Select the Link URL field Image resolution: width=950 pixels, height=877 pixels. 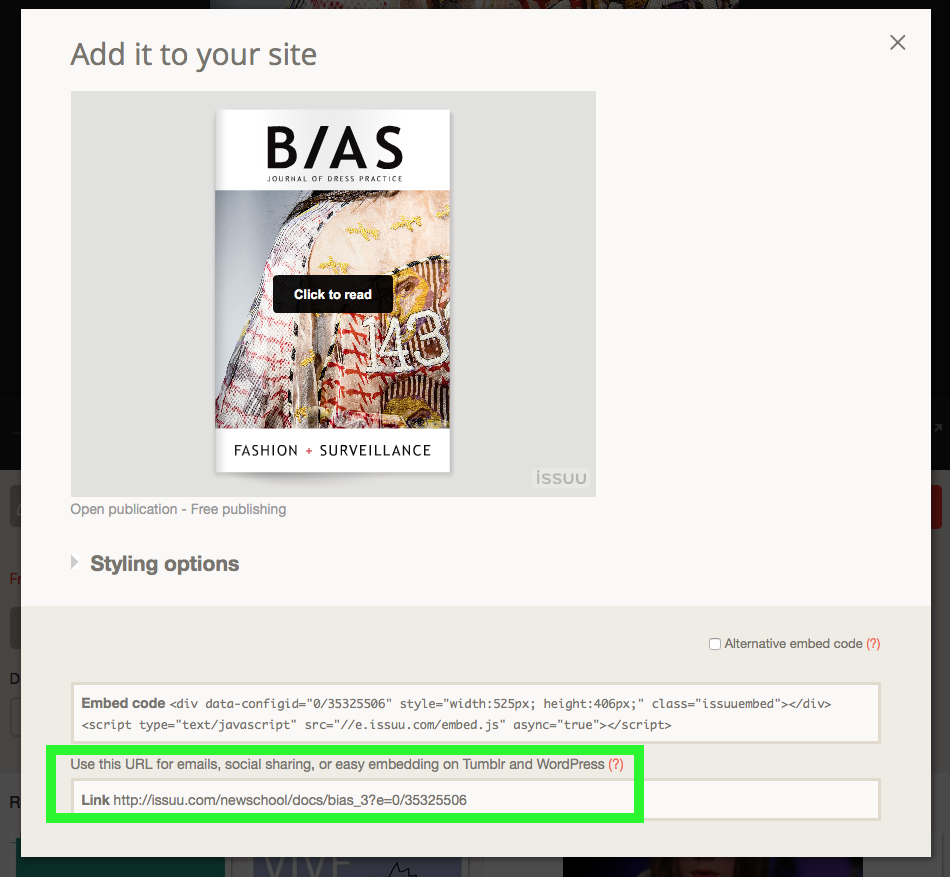point(476,799)
